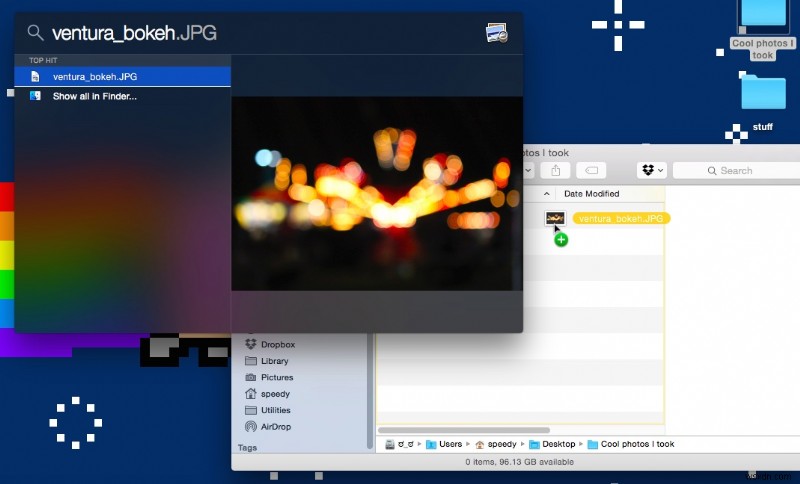
Task: Click the TOP HIT section header
Action: point(43,60)
